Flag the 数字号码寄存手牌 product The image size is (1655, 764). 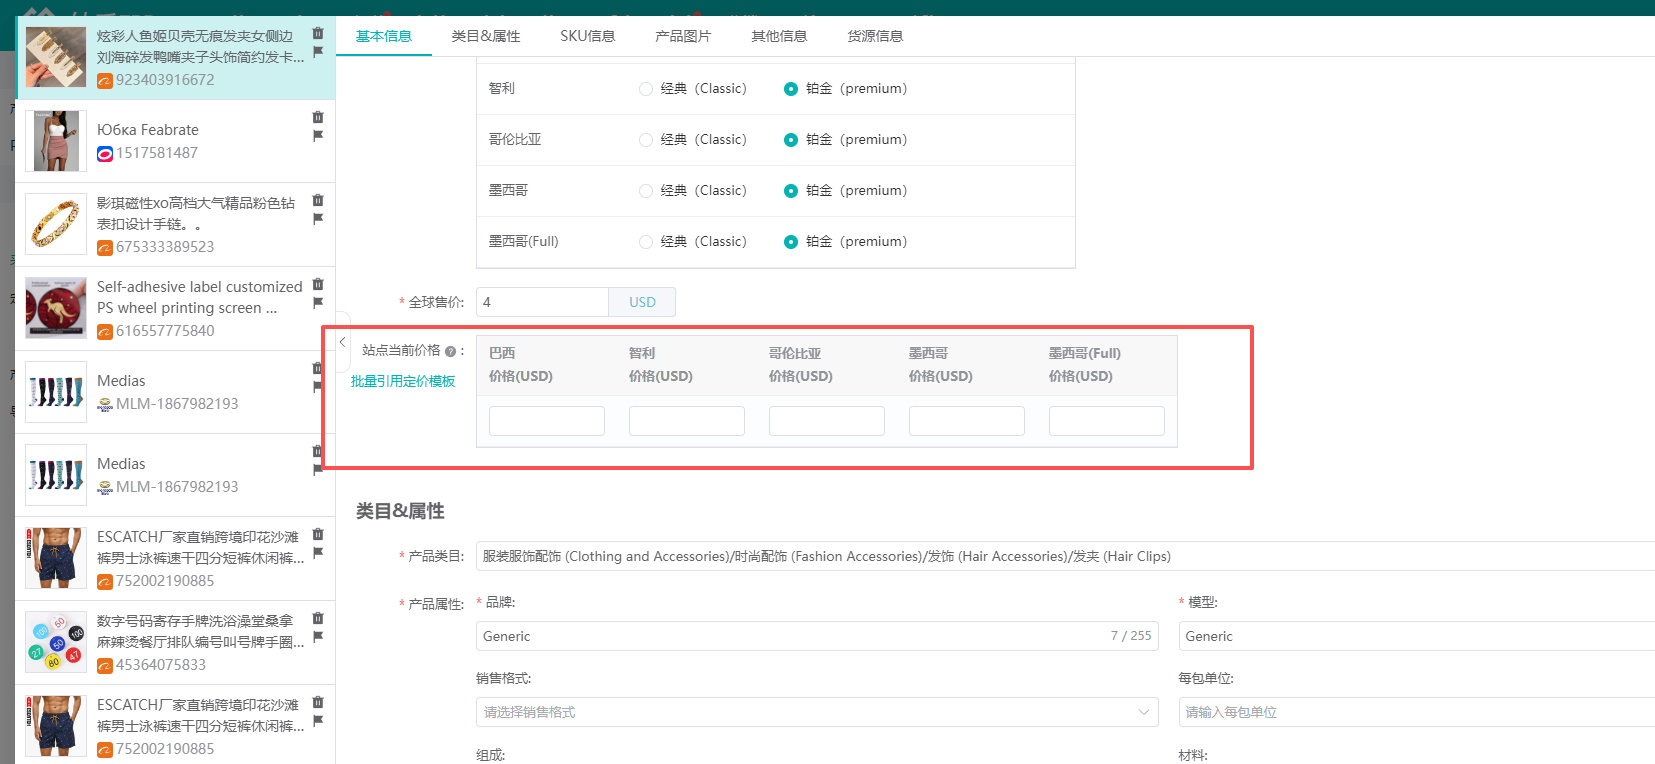[x=318, y=637]
